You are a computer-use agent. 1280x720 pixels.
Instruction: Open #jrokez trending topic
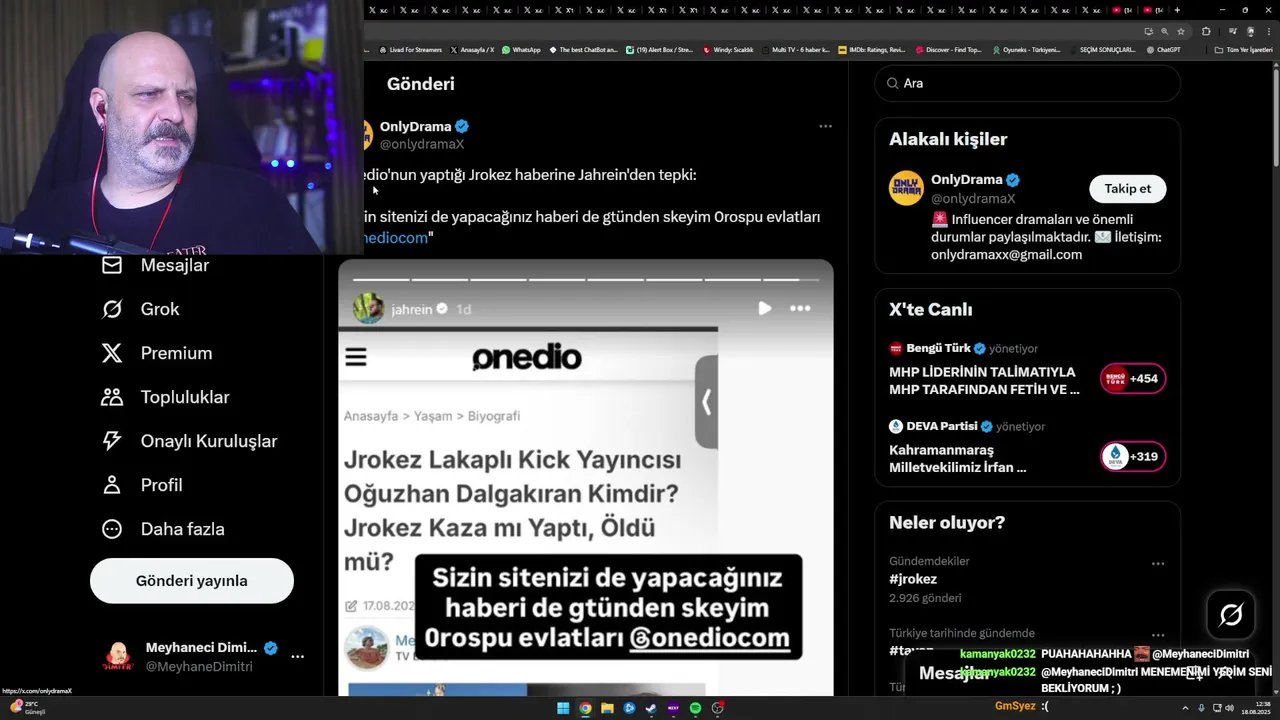coord(913,579)
